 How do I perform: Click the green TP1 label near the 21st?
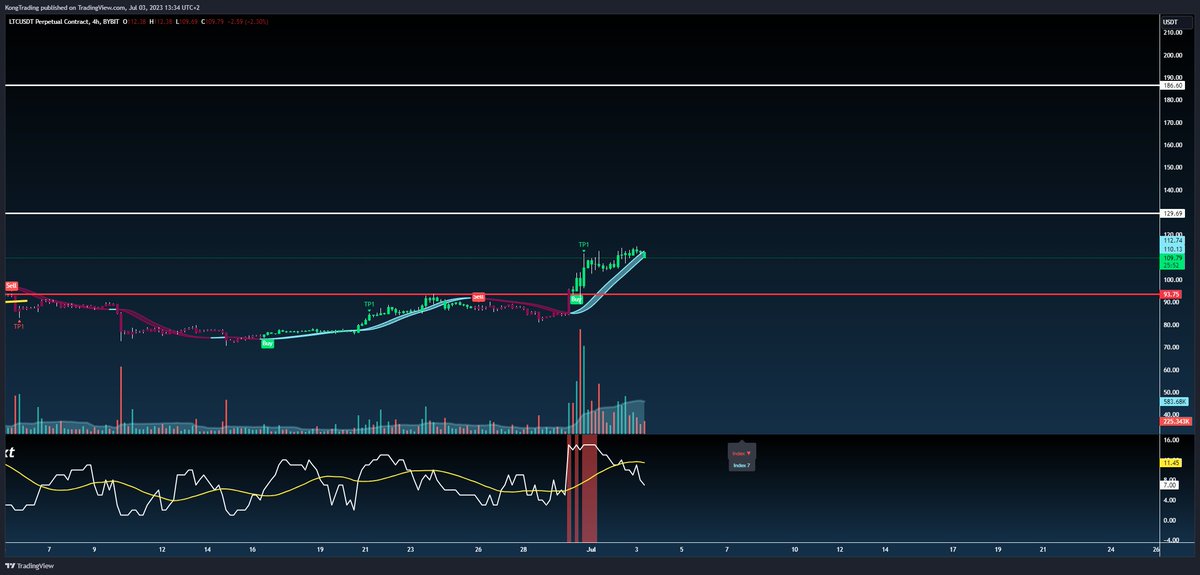(369, 304)
